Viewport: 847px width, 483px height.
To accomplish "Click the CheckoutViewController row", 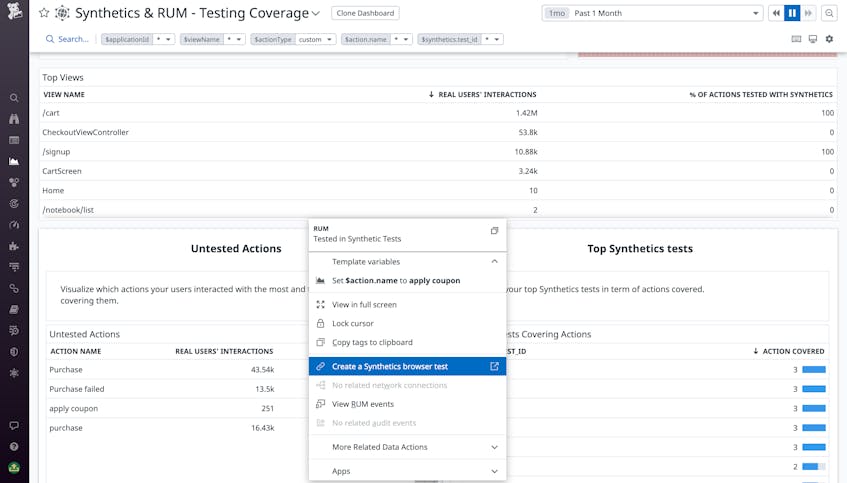I will (438, 132).
